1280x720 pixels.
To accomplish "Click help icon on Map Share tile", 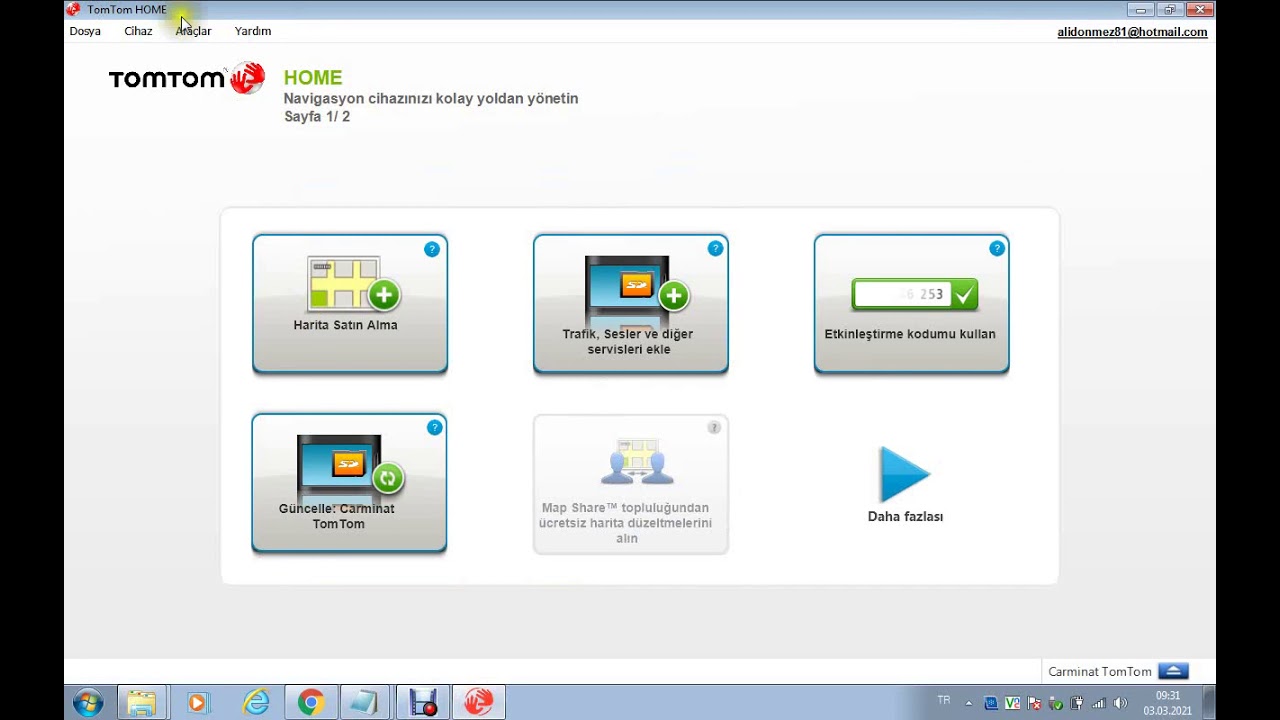I will tap(714, 427).
